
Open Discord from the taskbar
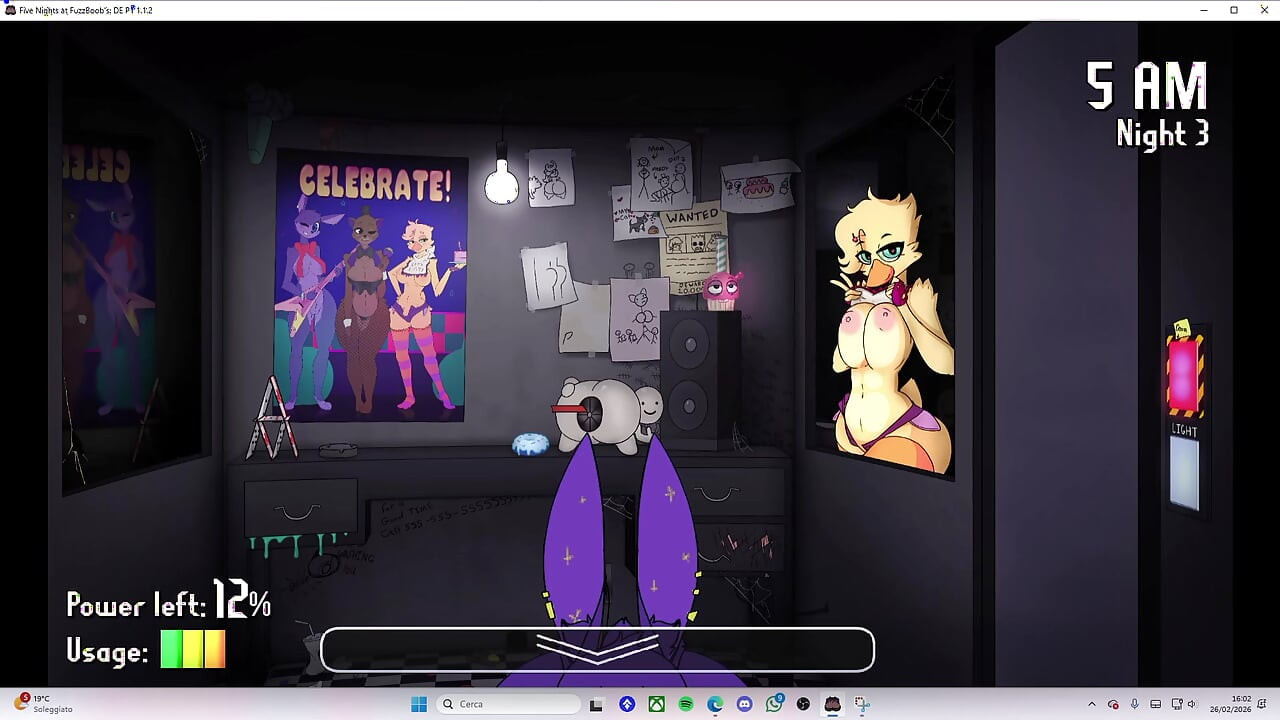click(744, 704)
